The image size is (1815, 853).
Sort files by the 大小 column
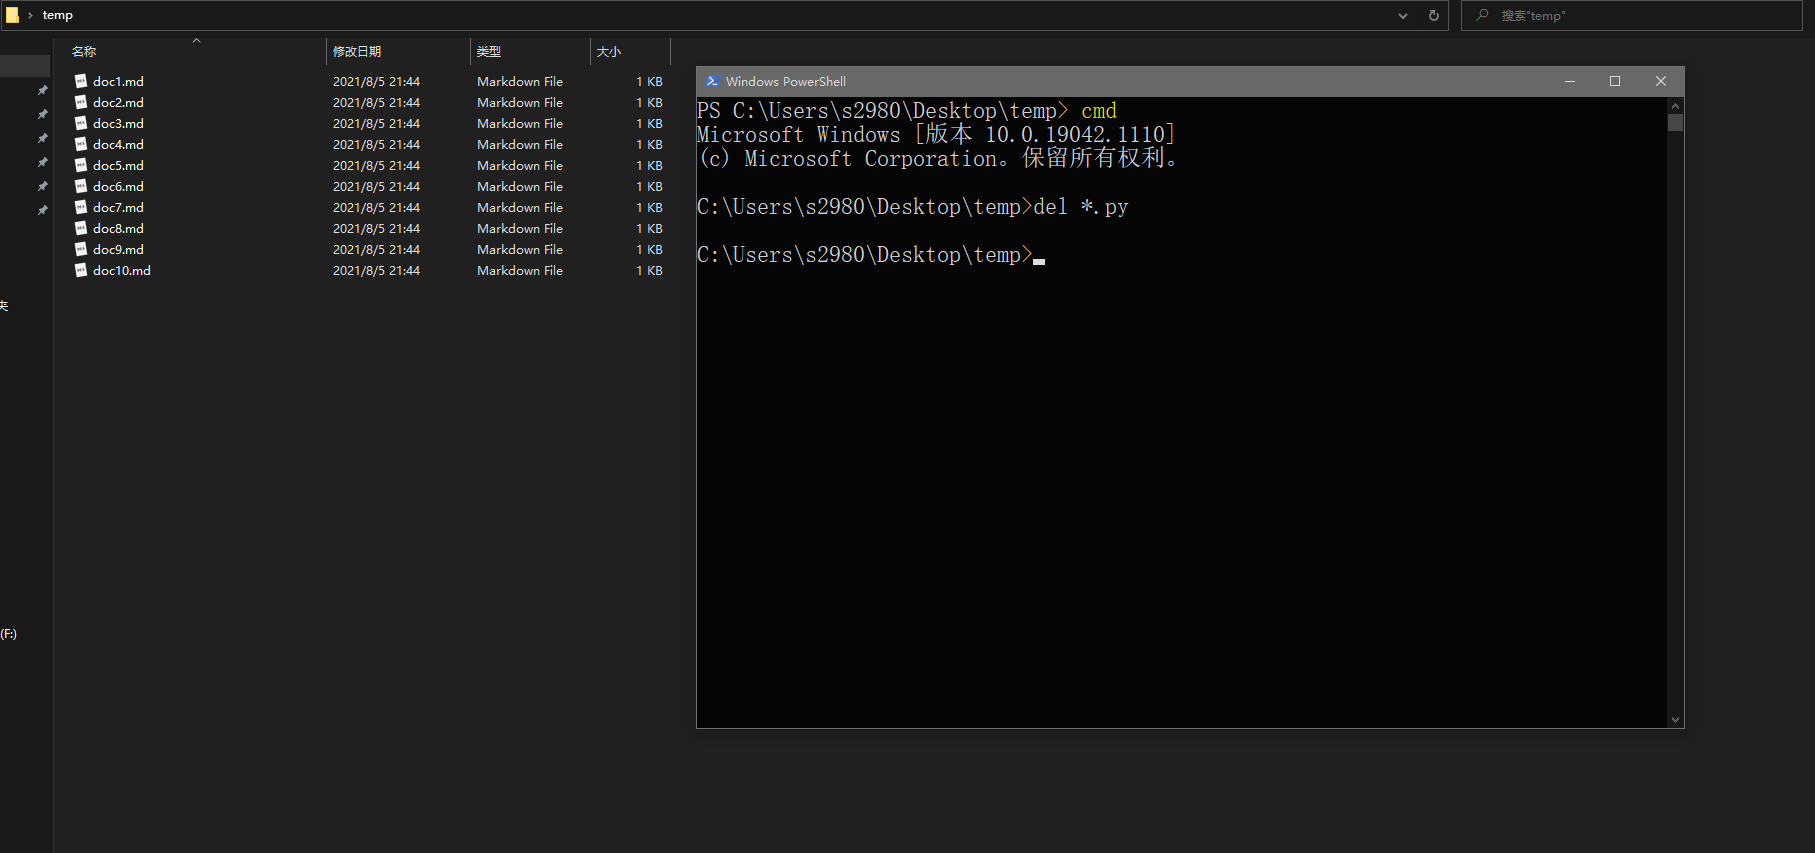(x=630, y=51)
